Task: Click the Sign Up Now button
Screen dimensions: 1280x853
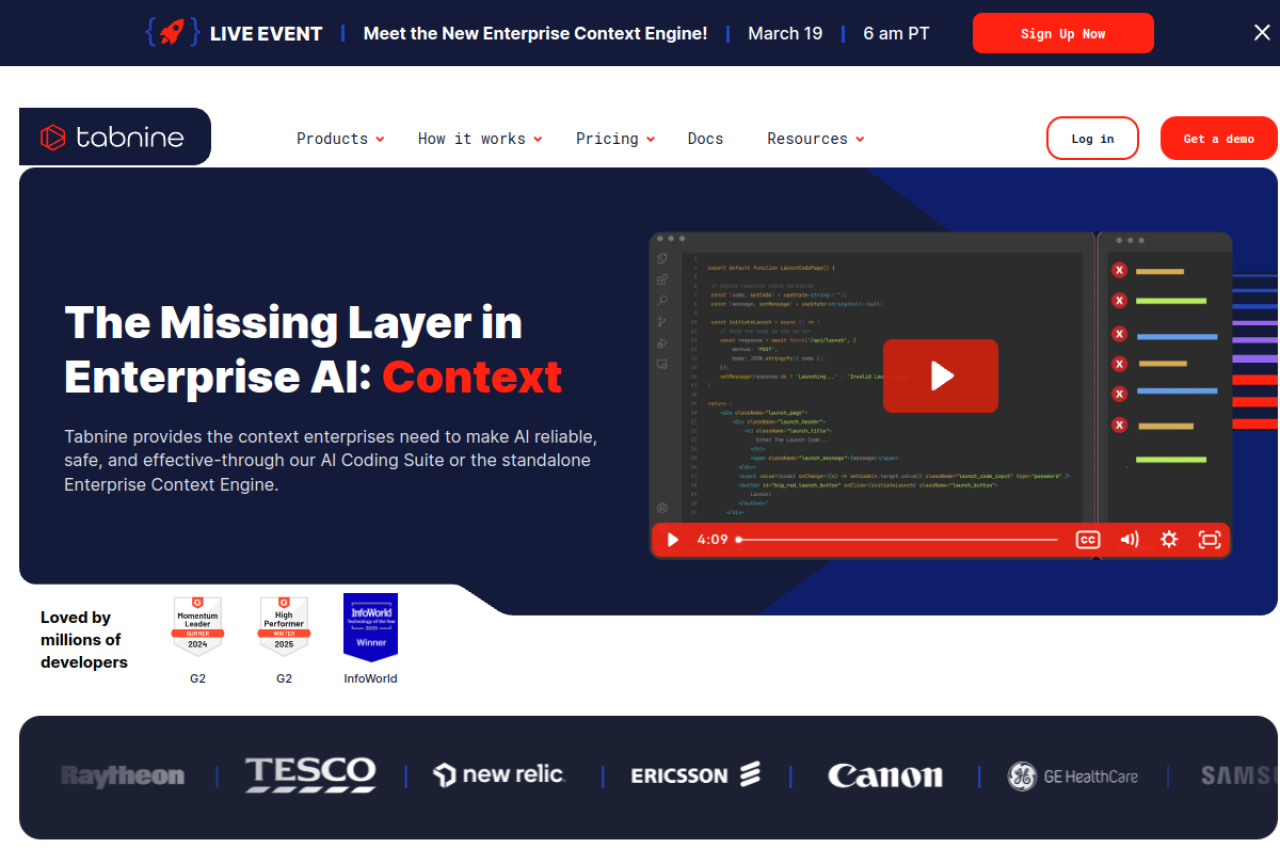Action: (1063, 33)
